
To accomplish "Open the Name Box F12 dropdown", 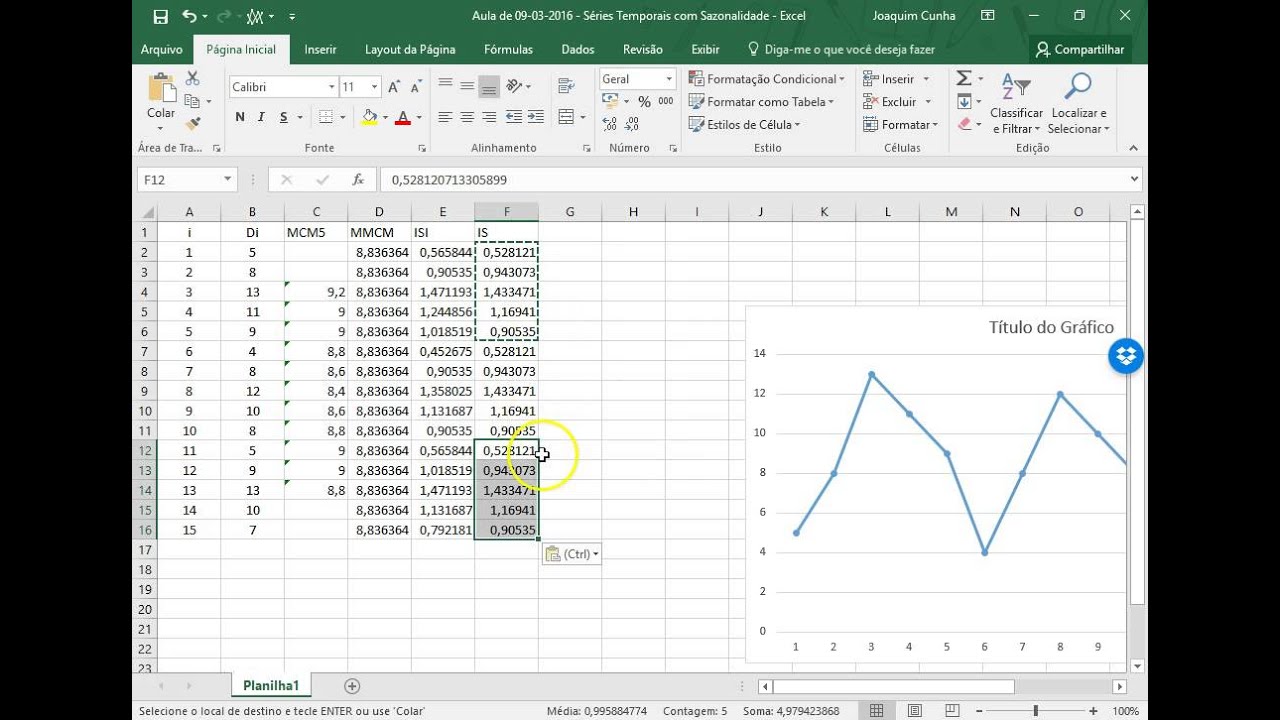I will pos(228,180).
